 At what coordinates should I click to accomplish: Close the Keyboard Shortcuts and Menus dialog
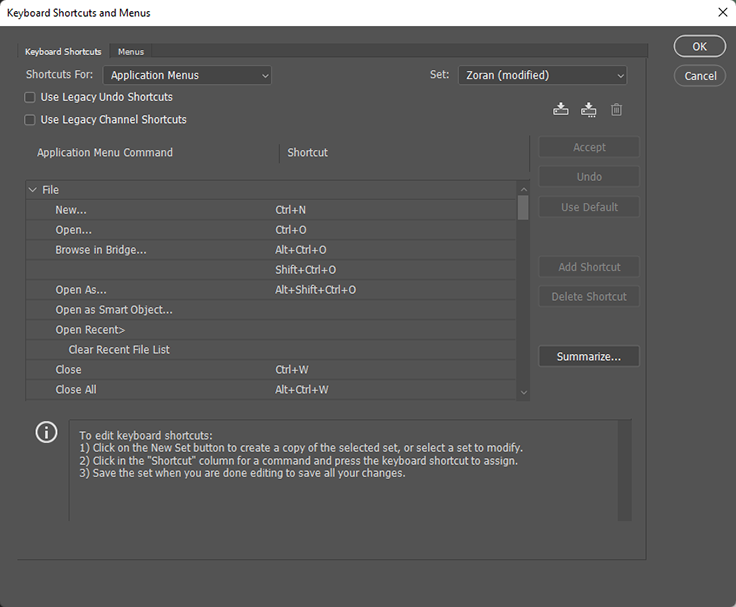(722, 12)
